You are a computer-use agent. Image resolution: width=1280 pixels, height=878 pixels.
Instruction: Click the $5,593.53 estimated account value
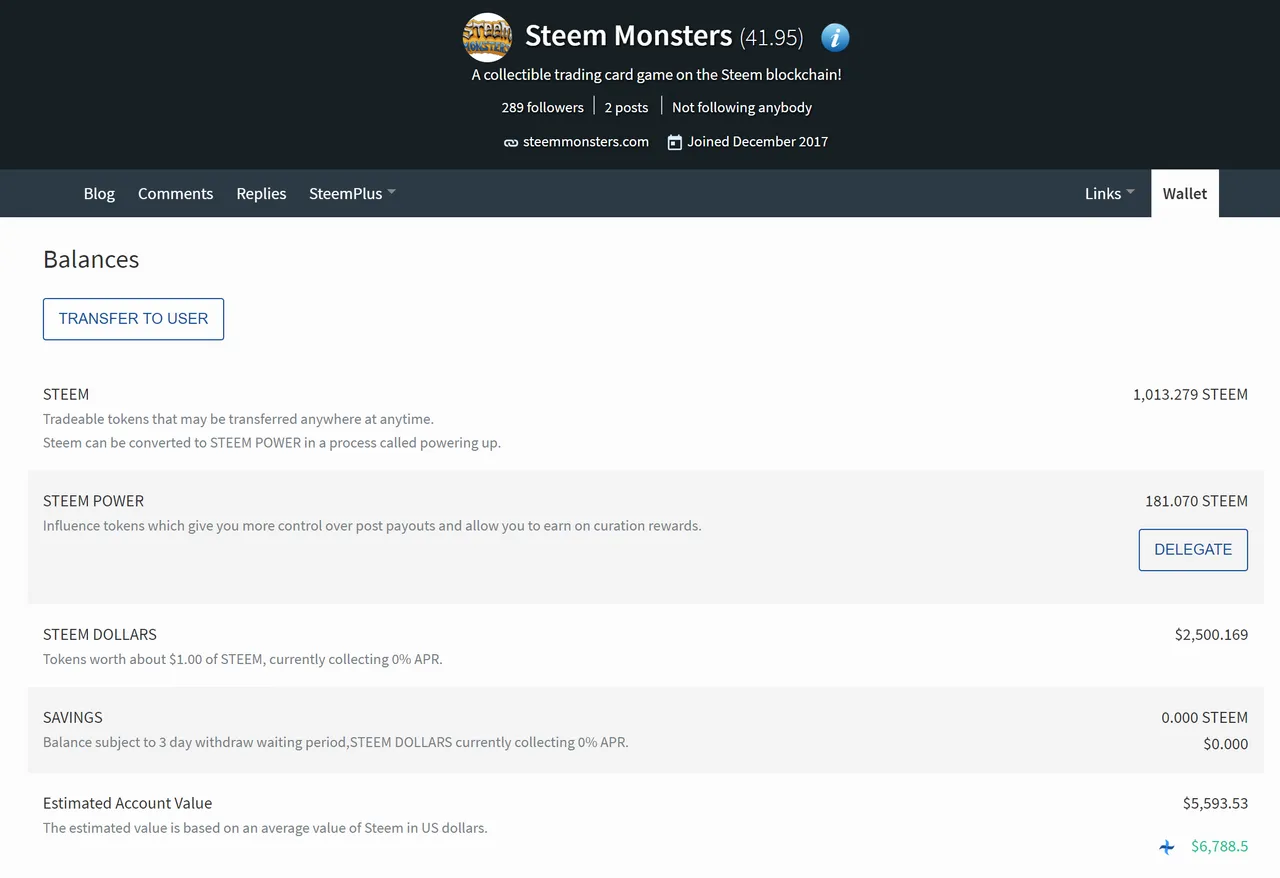(1215, 803)
